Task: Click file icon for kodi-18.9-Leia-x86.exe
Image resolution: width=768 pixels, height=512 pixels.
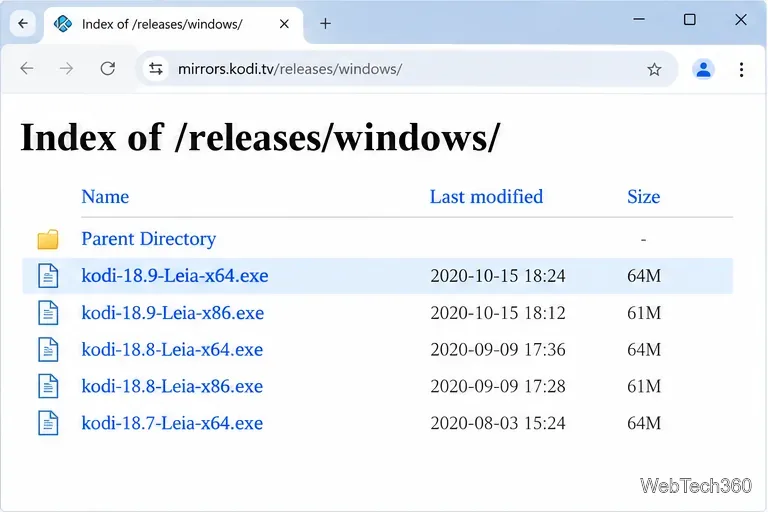Action: [x=48, y=313]
